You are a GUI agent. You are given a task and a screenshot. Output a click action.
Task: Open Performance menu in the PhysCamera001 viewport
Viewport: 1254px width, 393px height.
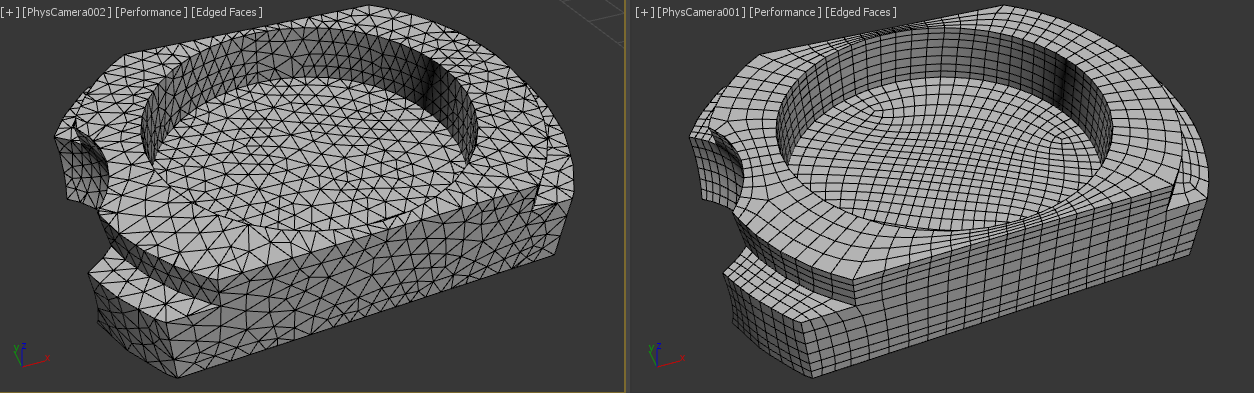[x=785, y=12]
